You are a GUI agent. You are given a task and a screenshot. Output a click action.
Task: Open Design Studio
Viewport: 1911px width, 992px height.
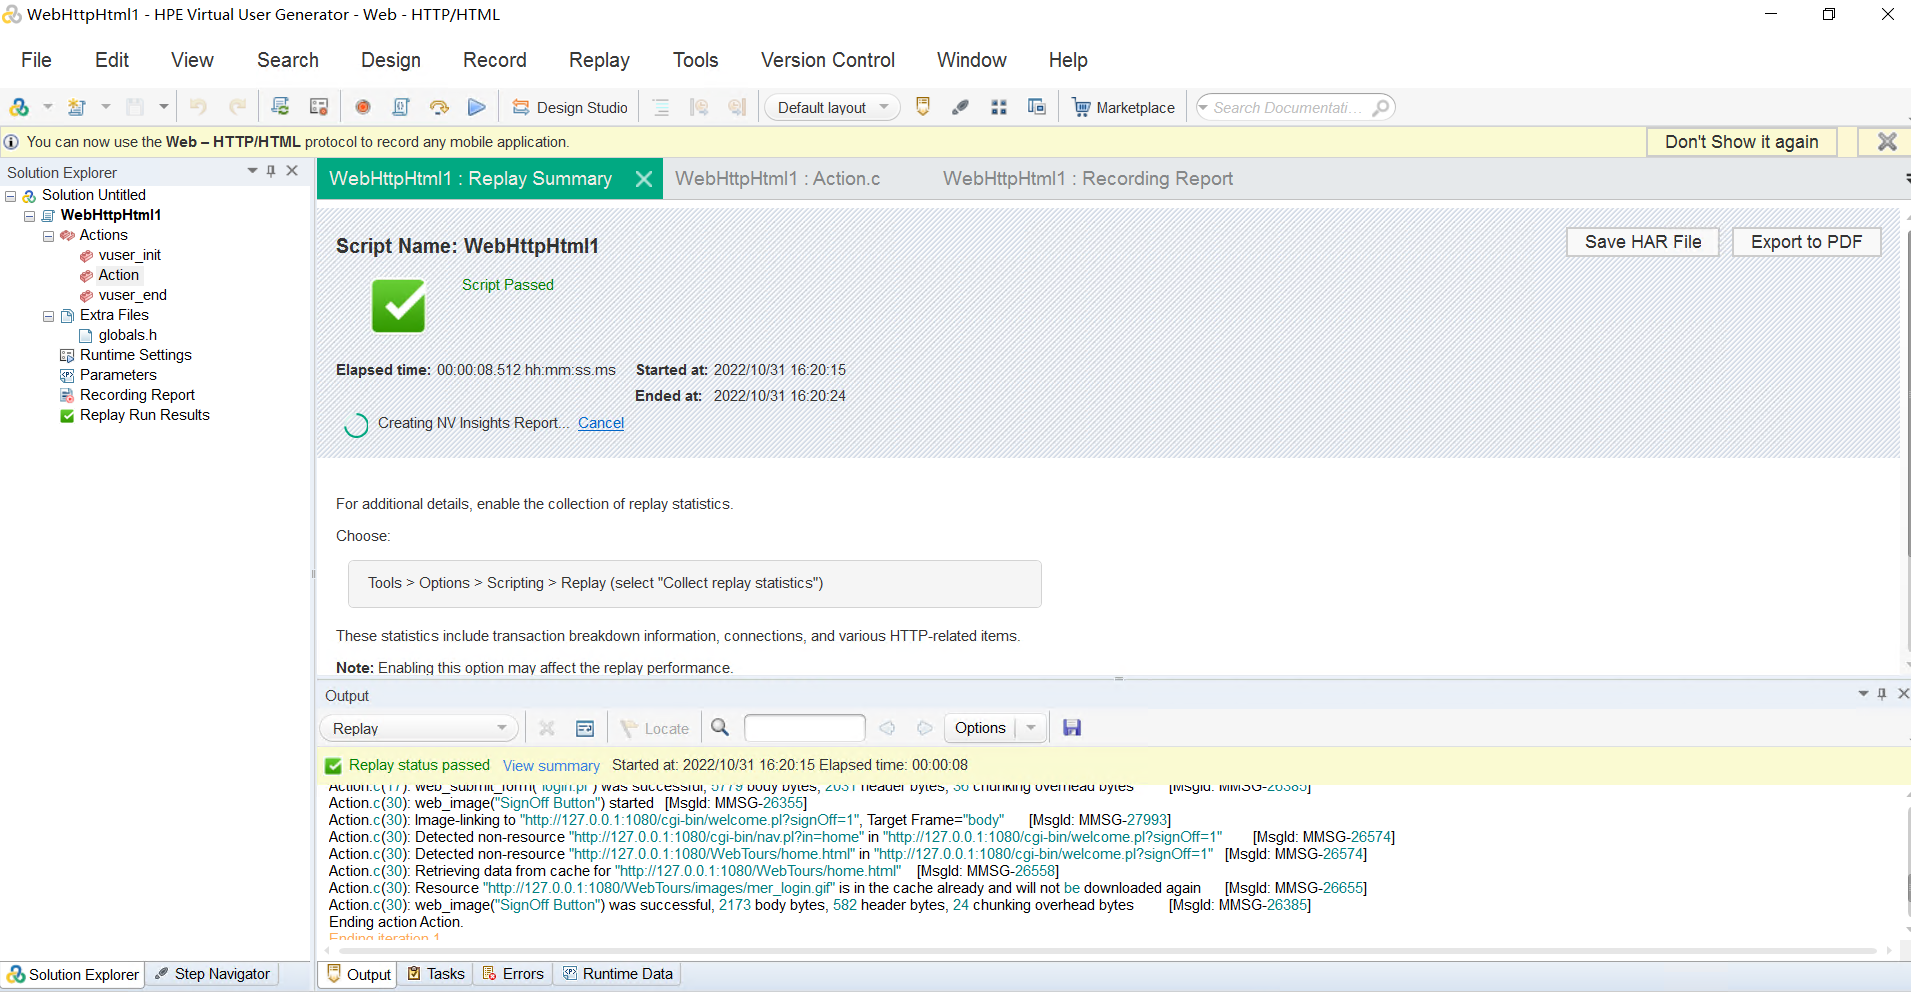(570, 107)
